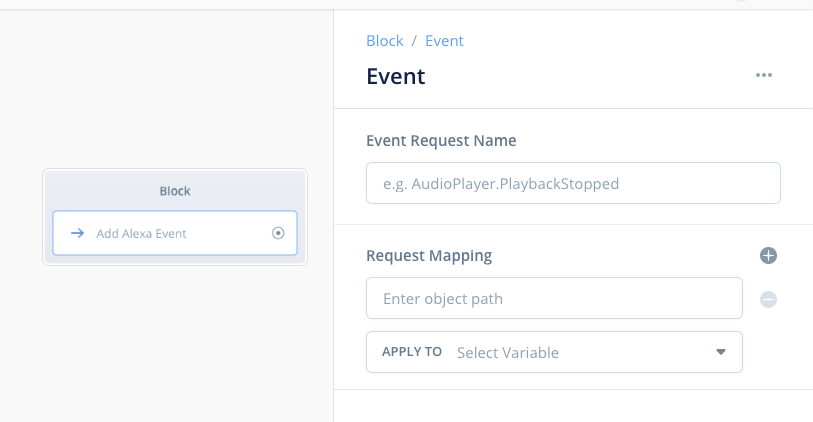Click the breadcrumb slash separator
The height and width of the screenshot is (422, 813).
point(414,41)
